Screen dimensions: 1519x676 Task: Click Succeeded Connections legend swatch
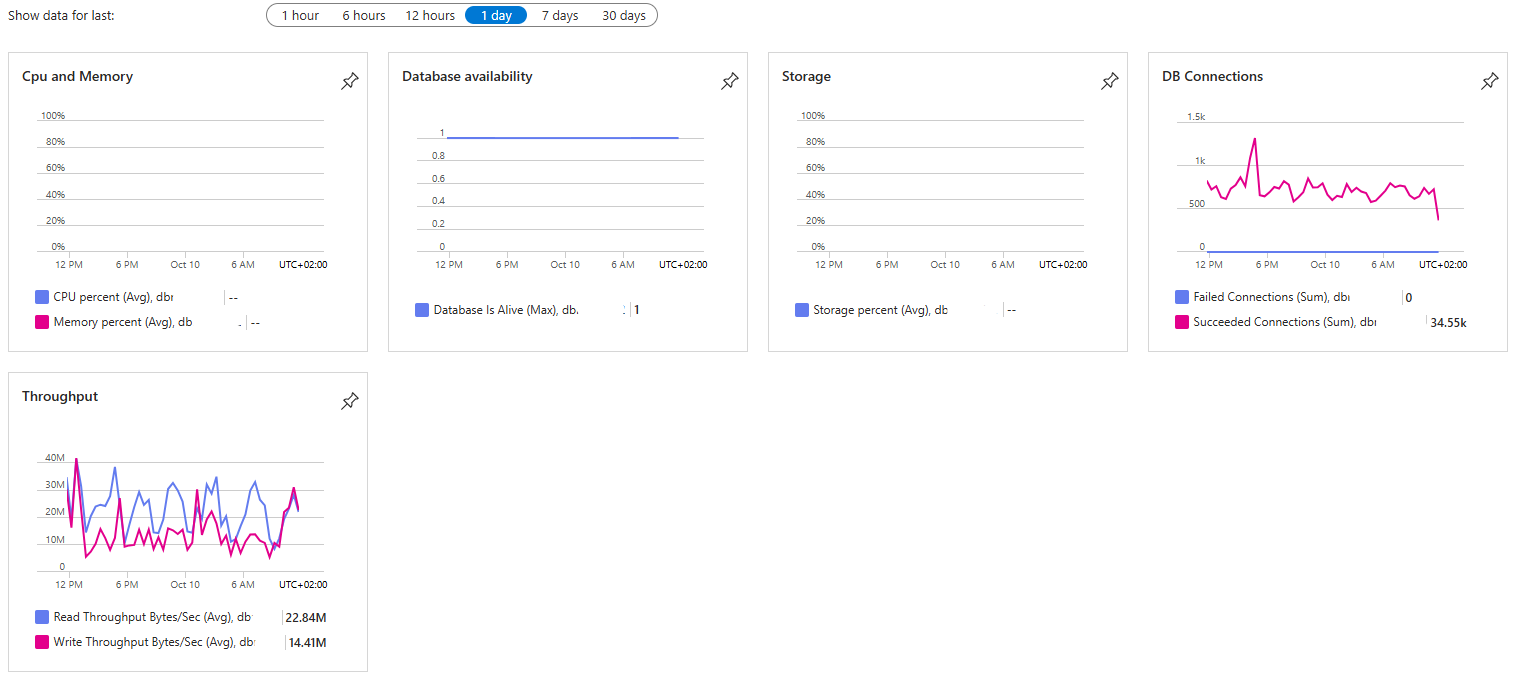(1182, 322)
